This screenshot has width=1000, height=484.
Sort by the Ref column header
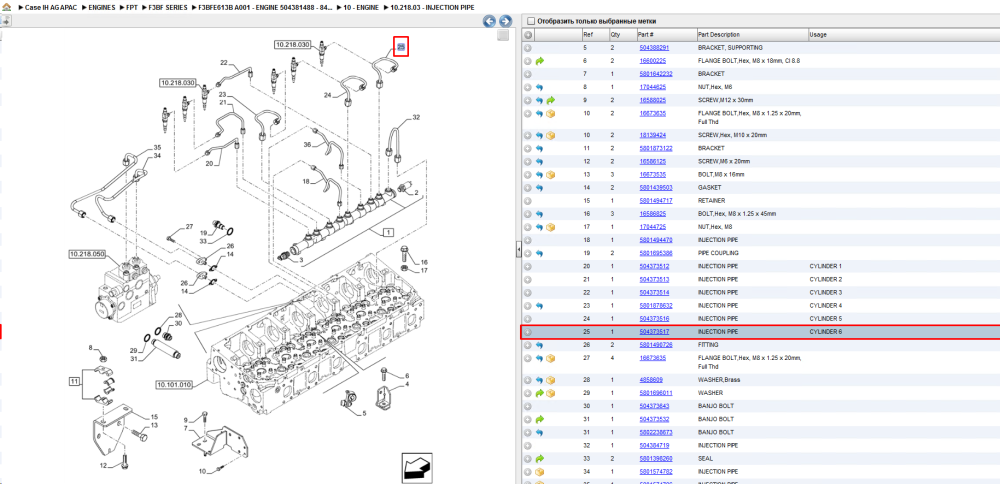[x=595, y=34]
